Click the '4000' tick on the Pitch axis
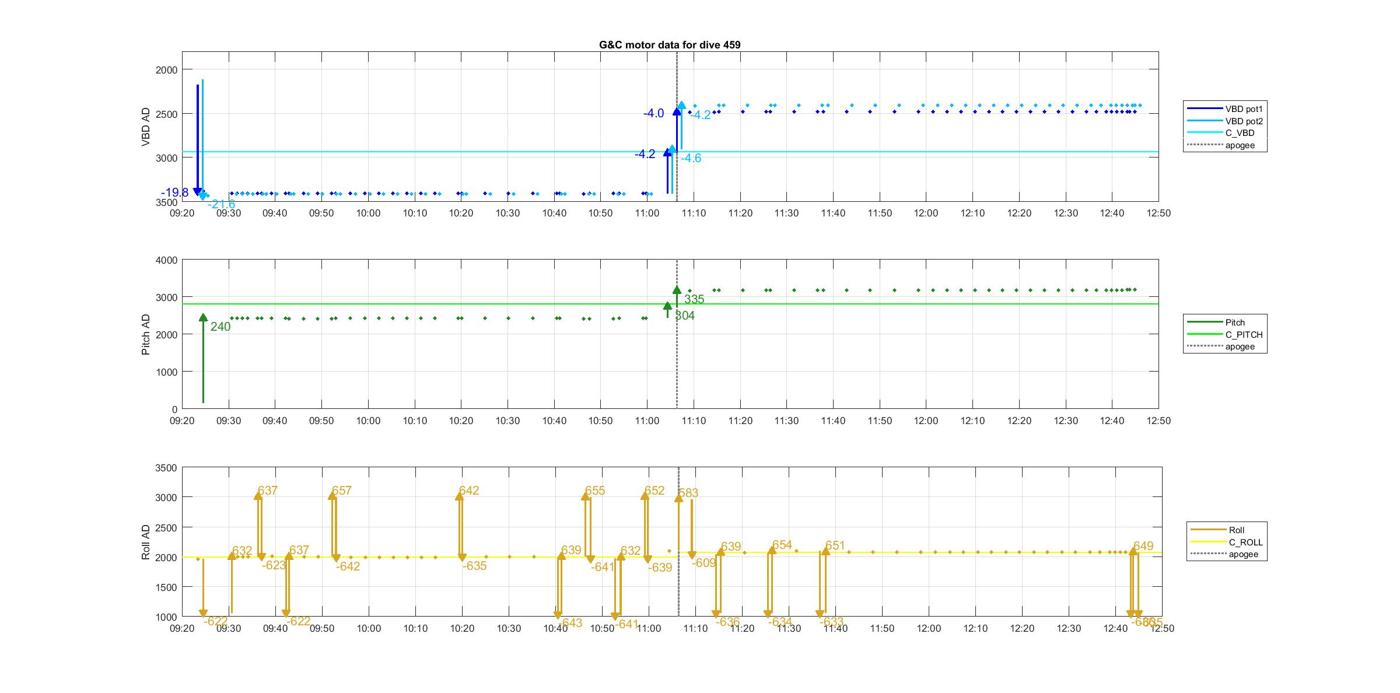 (166, 260)
